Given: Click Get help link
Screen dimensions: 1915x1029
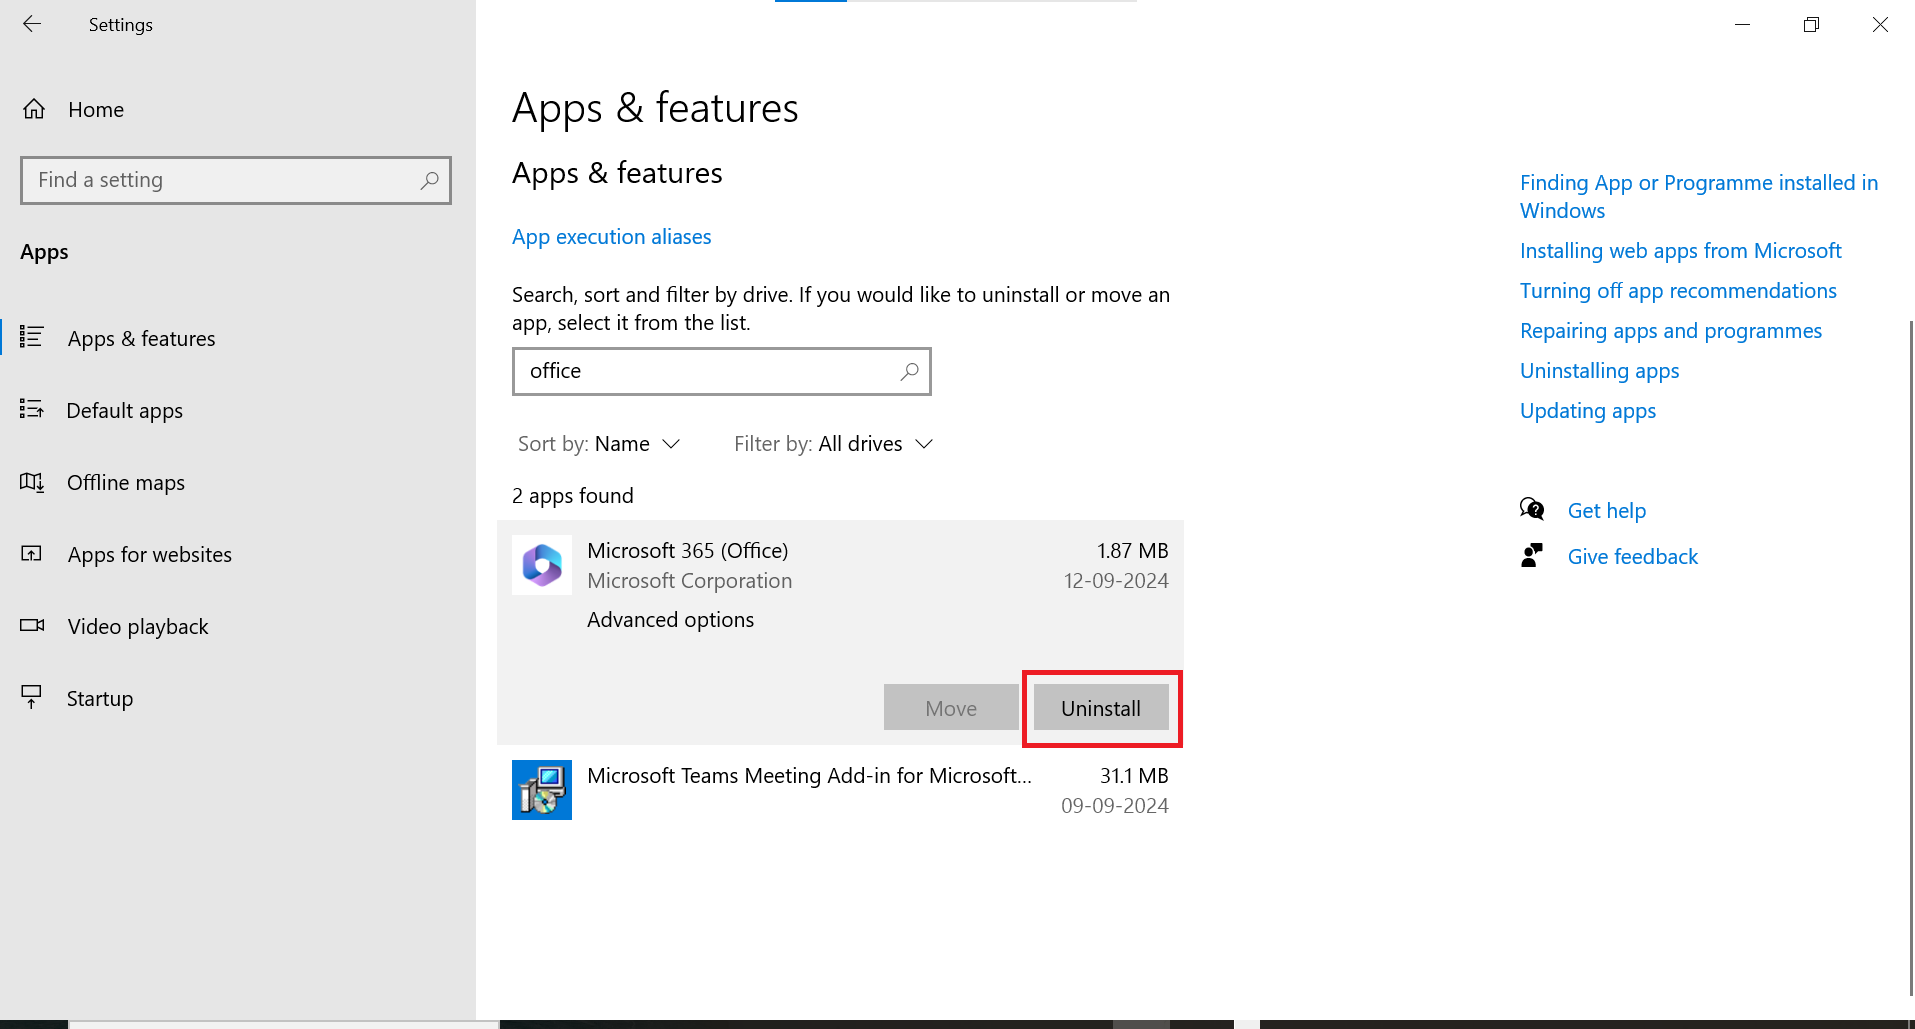Looking at the screenshot, I should tap(1606, 511).
